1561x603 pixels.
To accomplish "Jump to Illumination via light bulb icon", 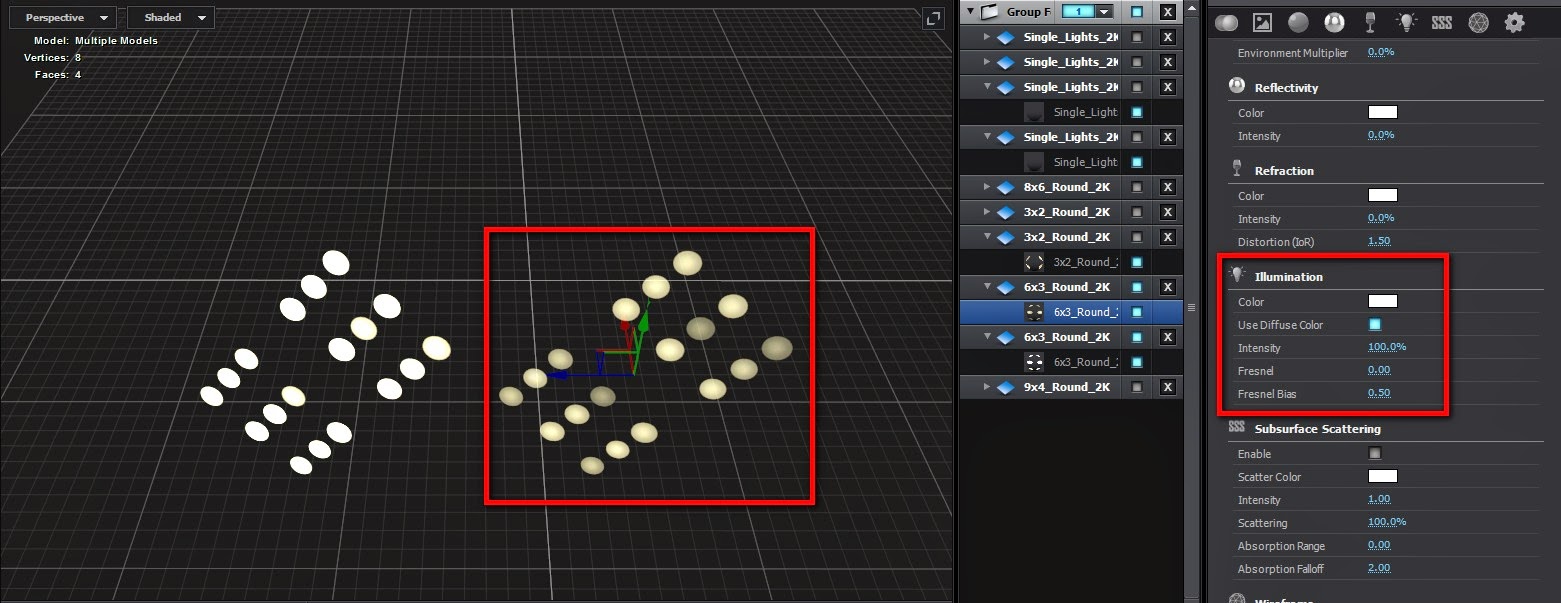I will click(x=1407, y=22).
